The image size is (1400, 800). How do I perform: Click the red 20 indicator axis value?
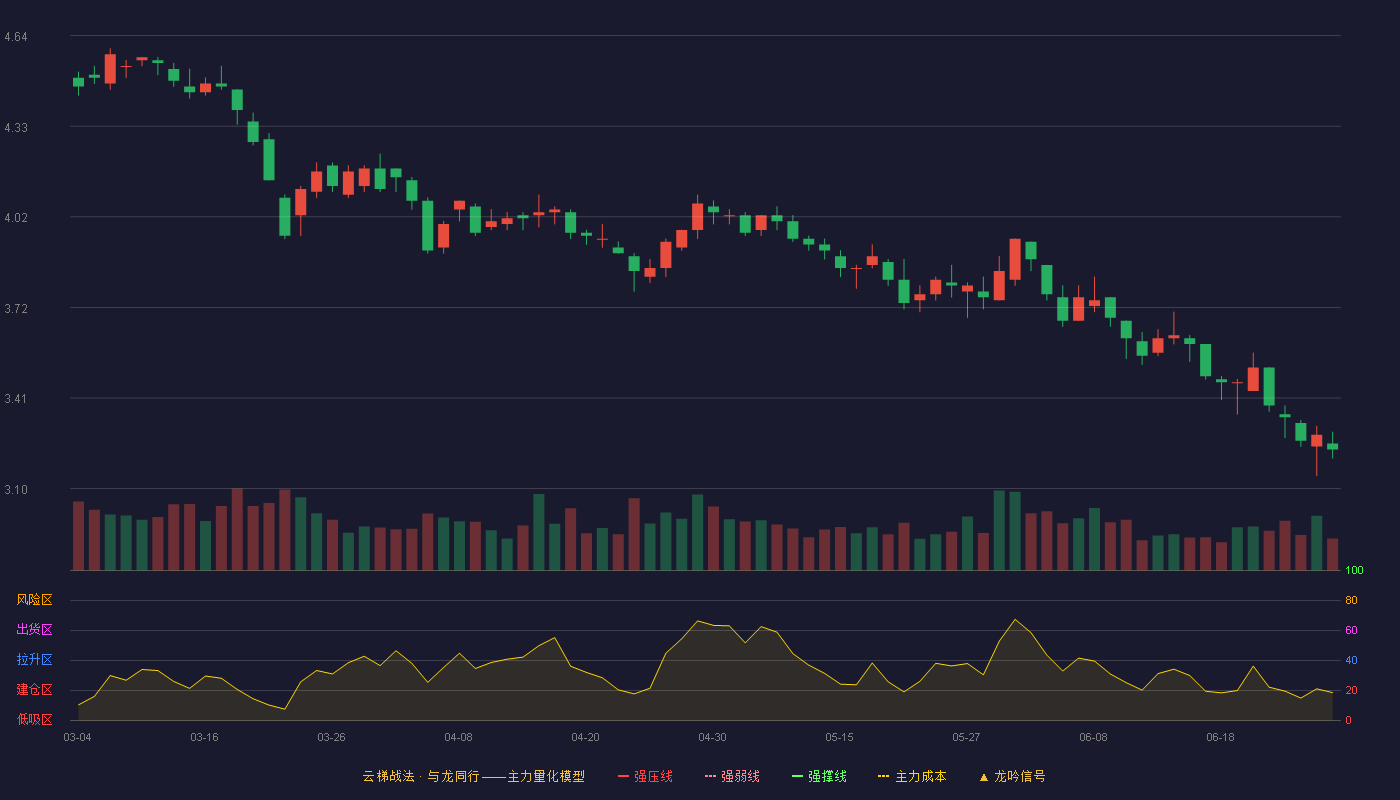click(x=1351, y=690)
